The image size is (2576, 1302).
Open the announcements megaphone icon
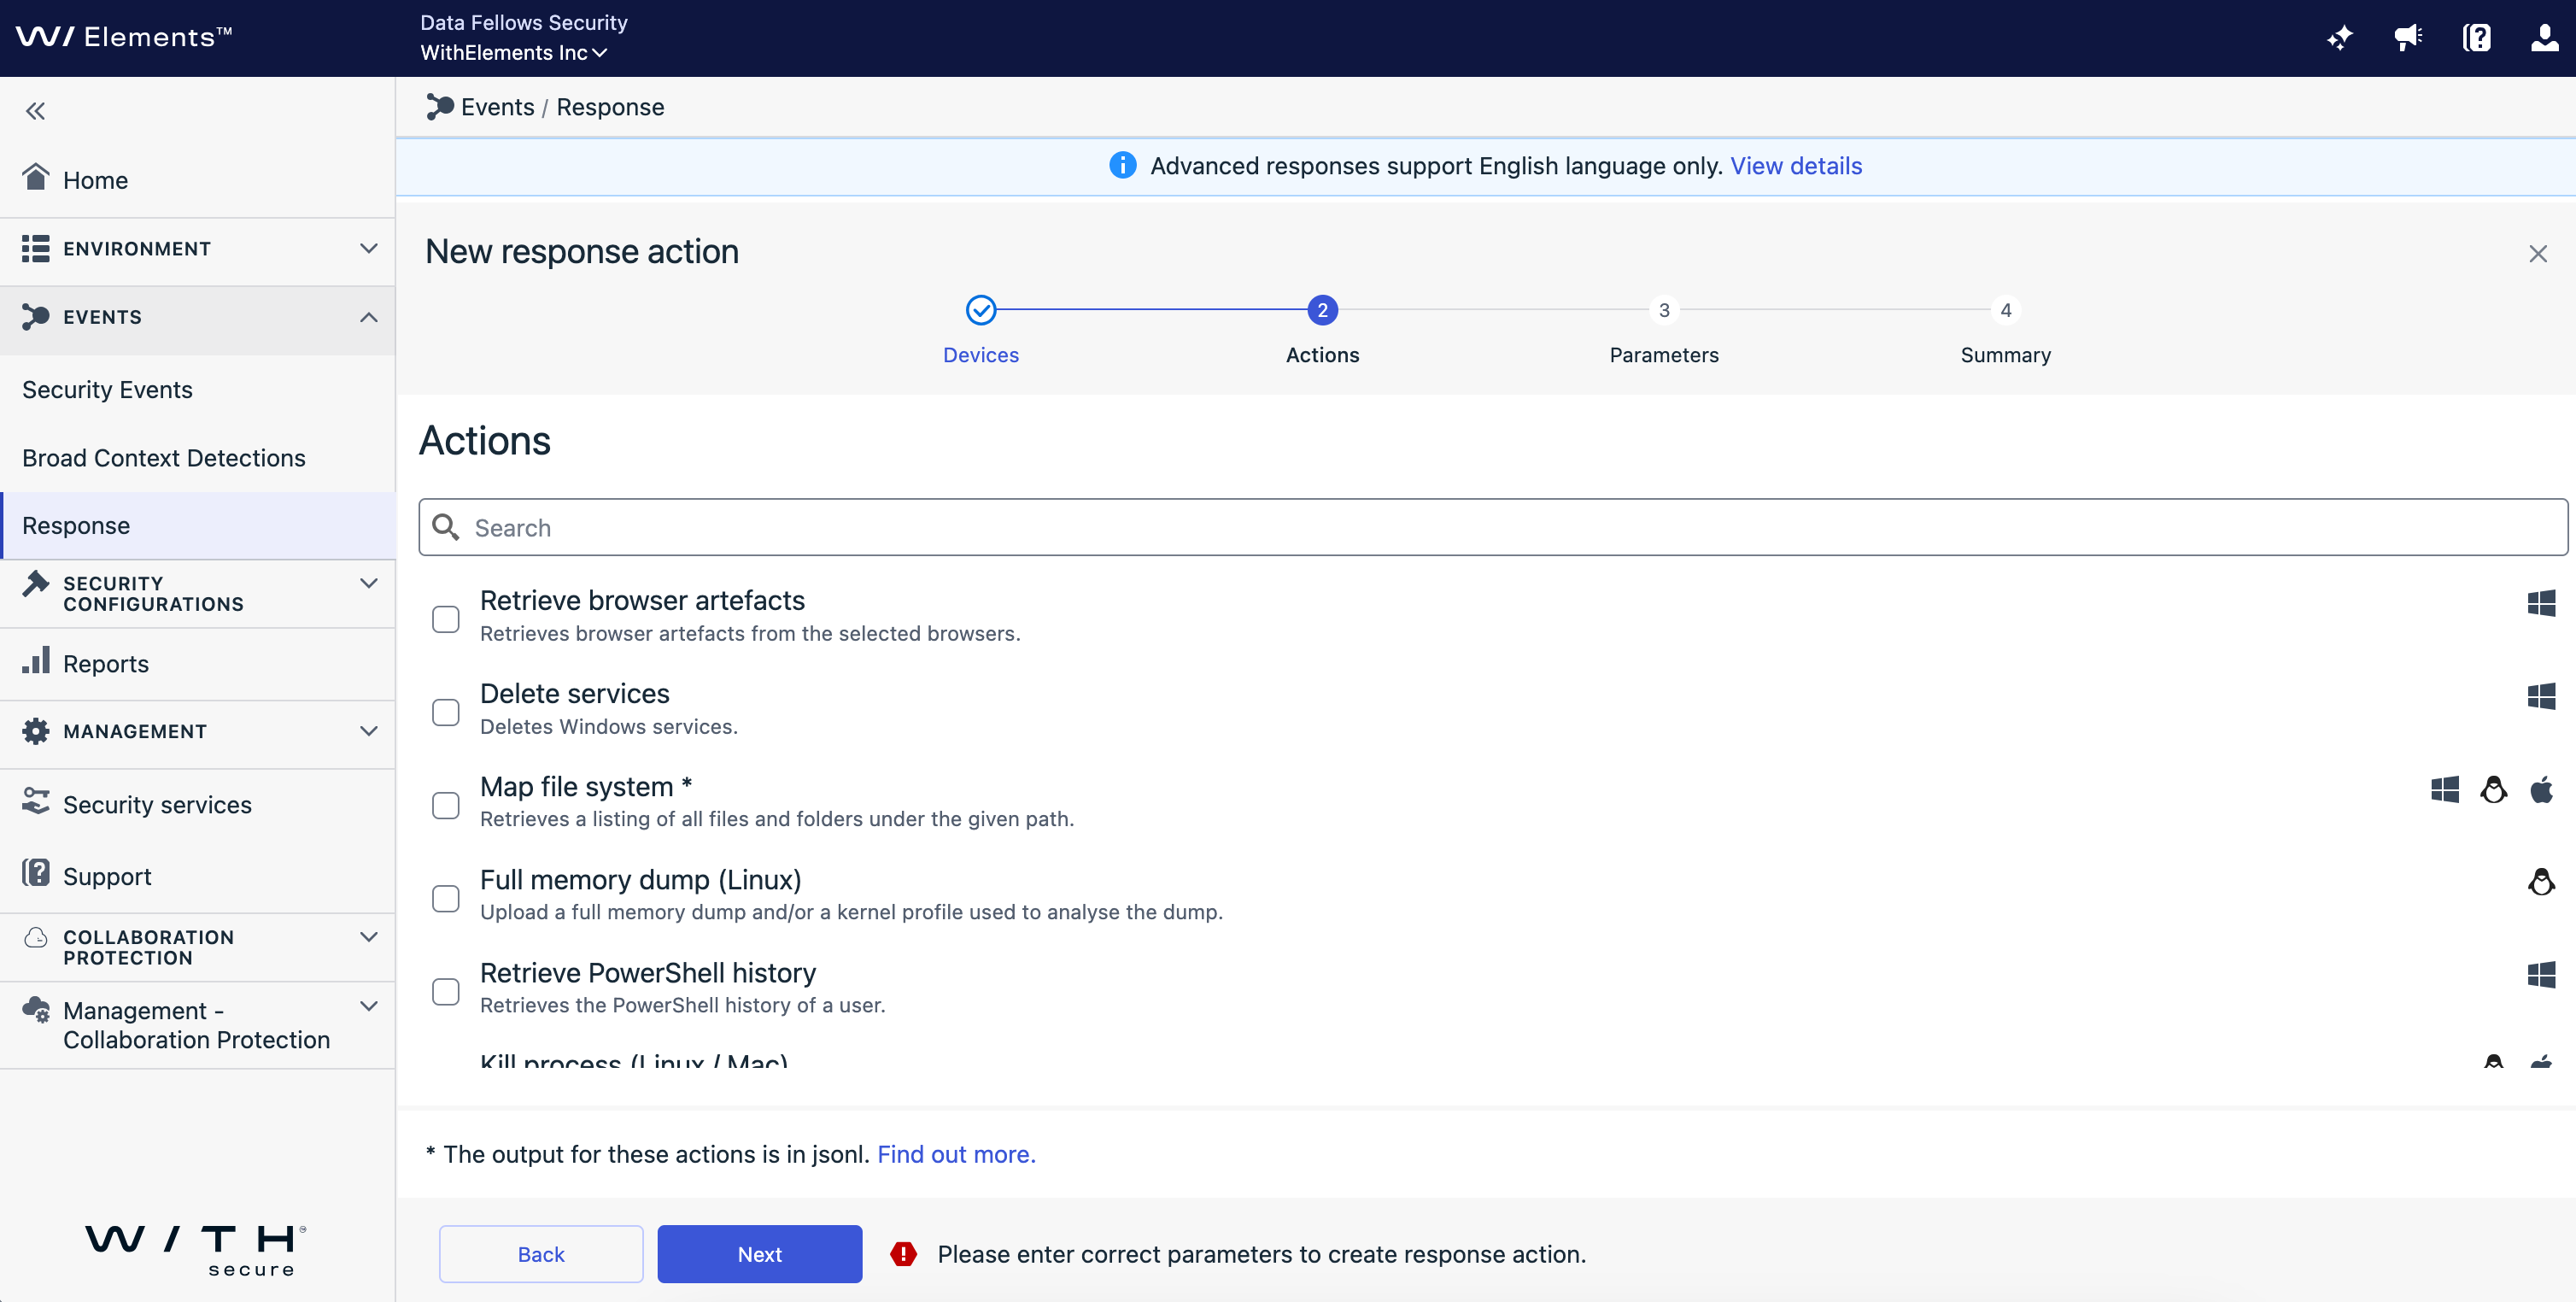click(x=2407, y=38)
